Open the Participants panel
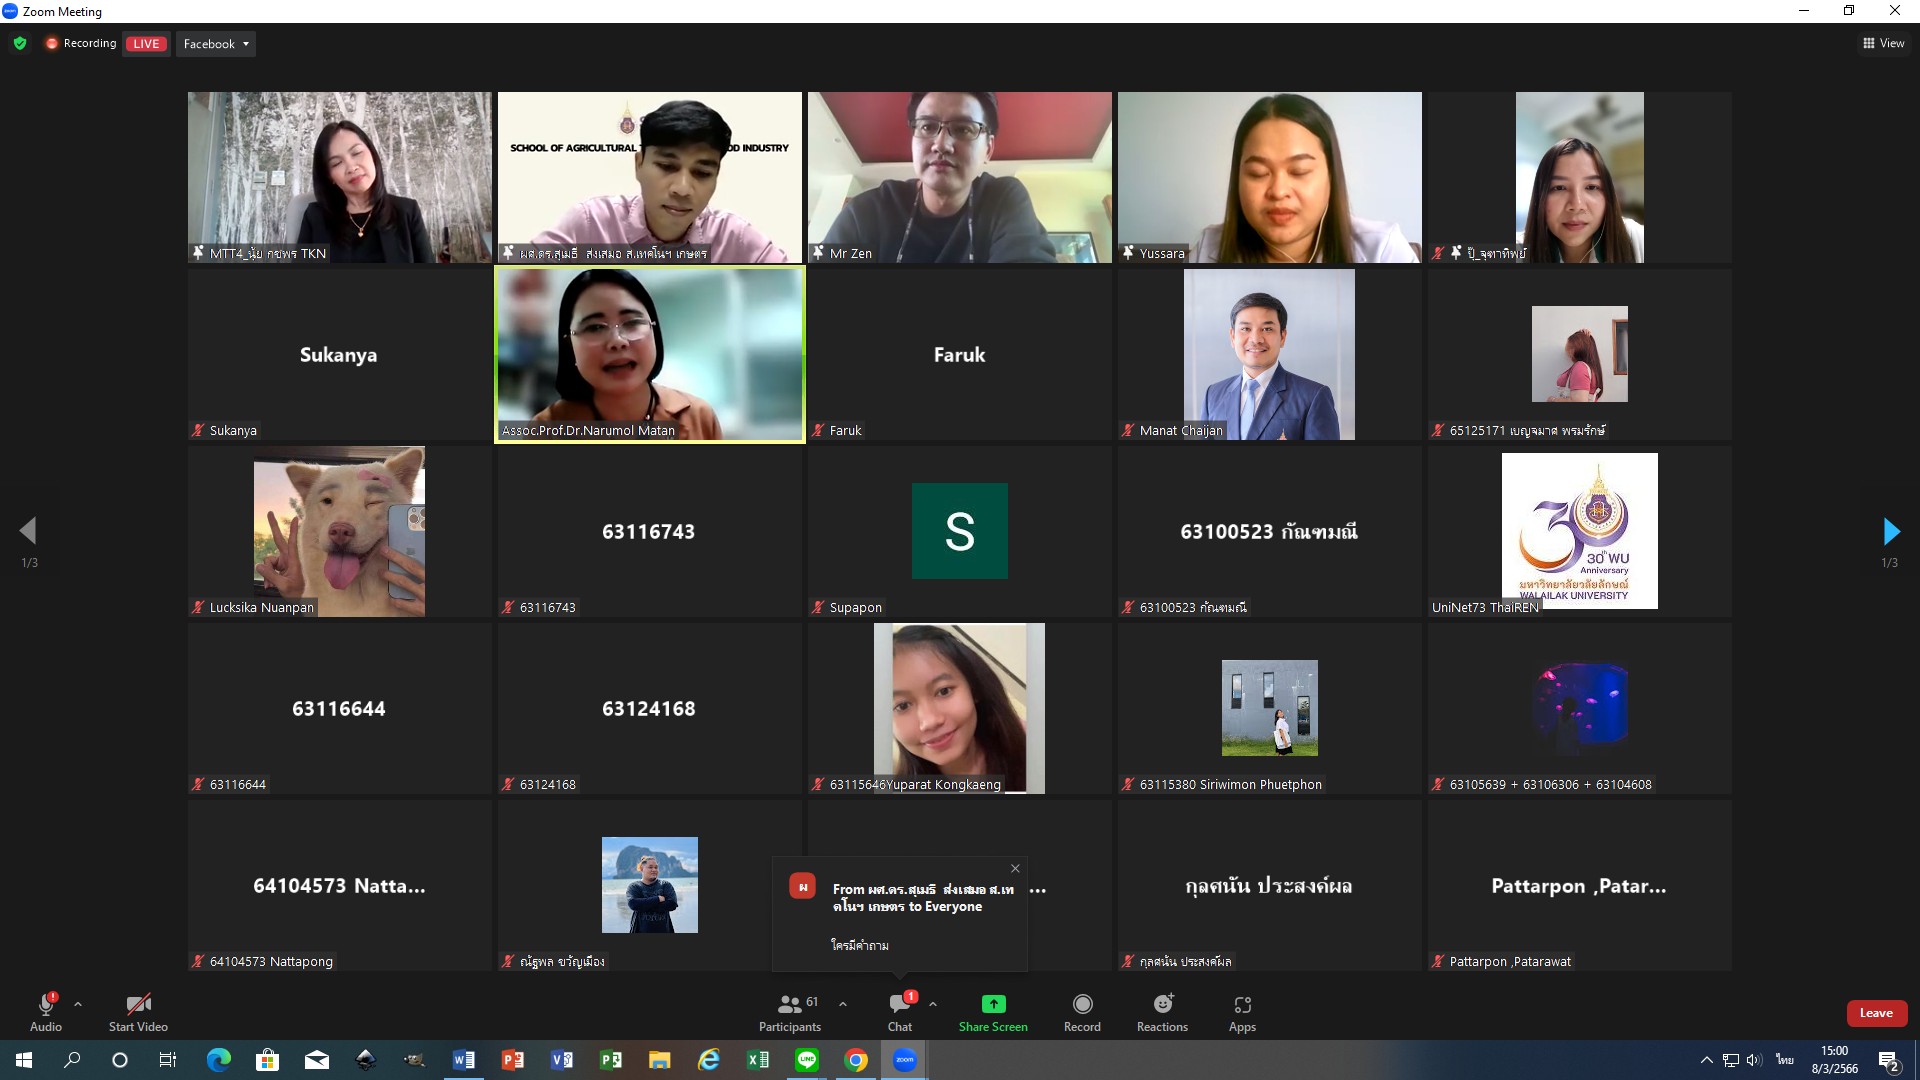Image resolution: width=1920 pixels, height=1080 pixels. (x=790, y=1011)
